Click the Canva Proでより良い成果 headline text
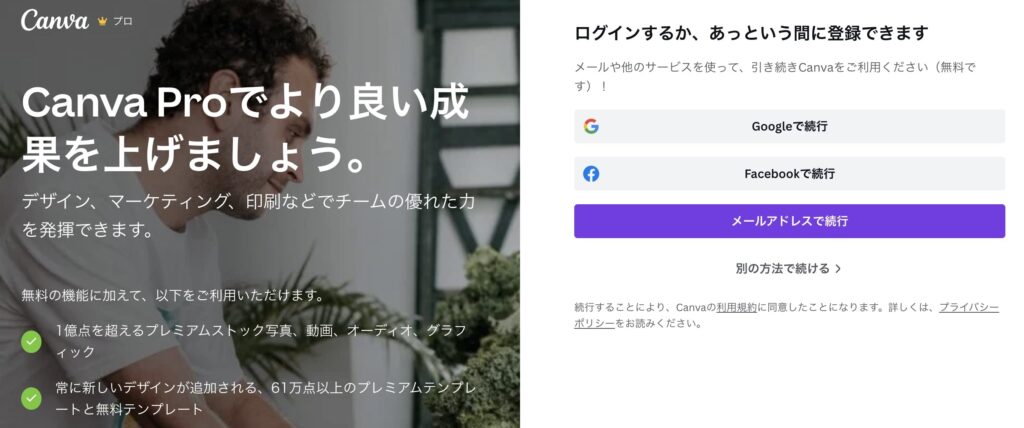This screenshot has height=428, width=1024. pyautogui.click(x=245, y=129)
